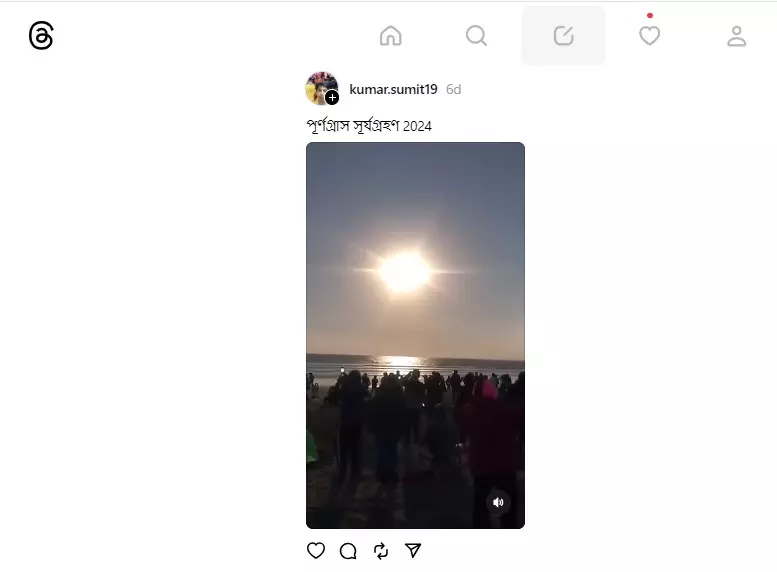The width and height of the screenshot is (777, 572).
Task: Follow kumar.sumit19 via plus badge
Action: (x=332, y=98)
